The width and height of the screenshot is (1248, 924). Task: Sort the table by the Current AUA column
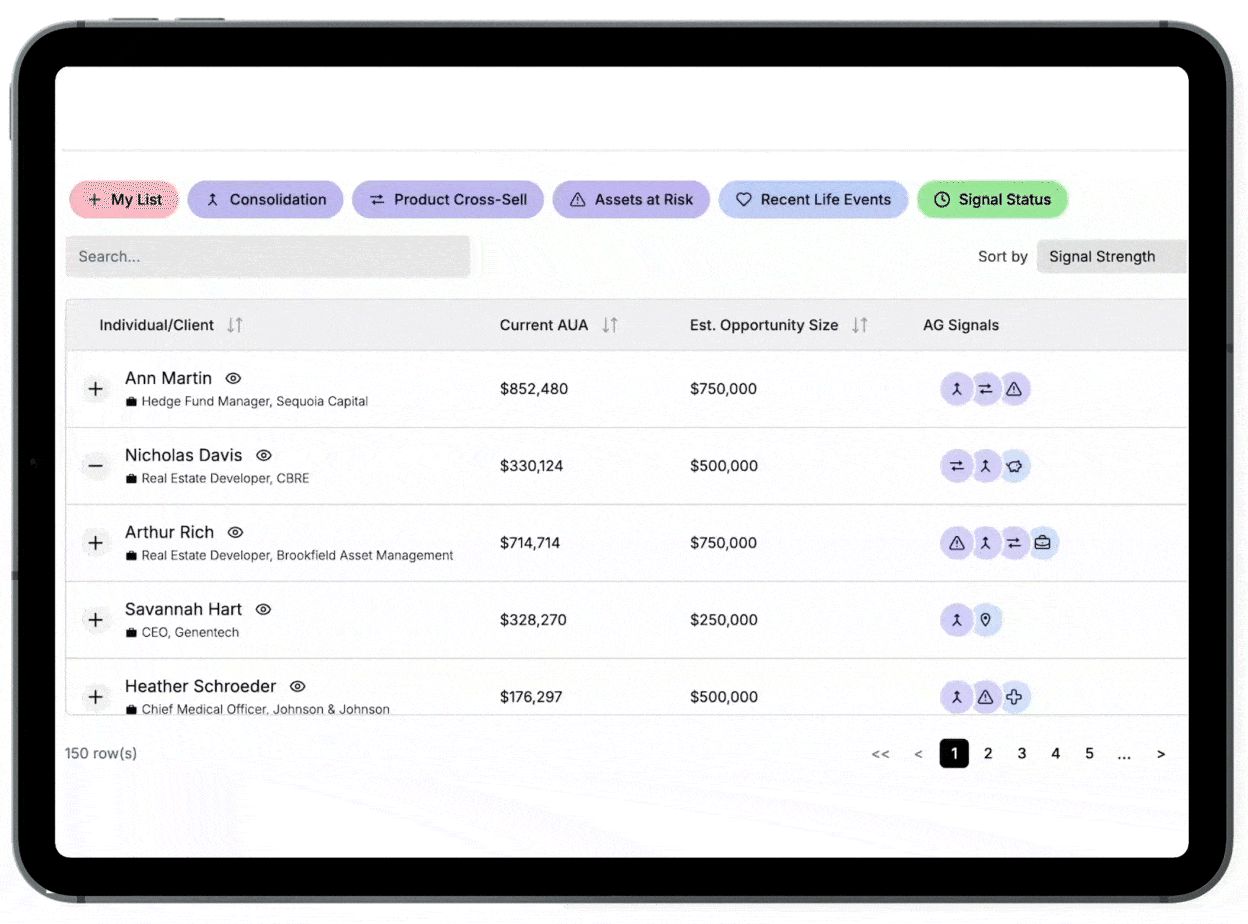coord(609,325)
